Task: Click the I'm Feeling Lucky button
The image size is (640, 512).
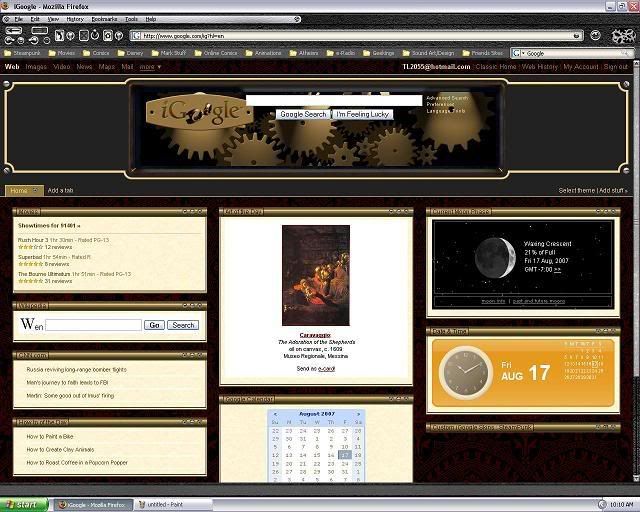Action: point(362,114)
